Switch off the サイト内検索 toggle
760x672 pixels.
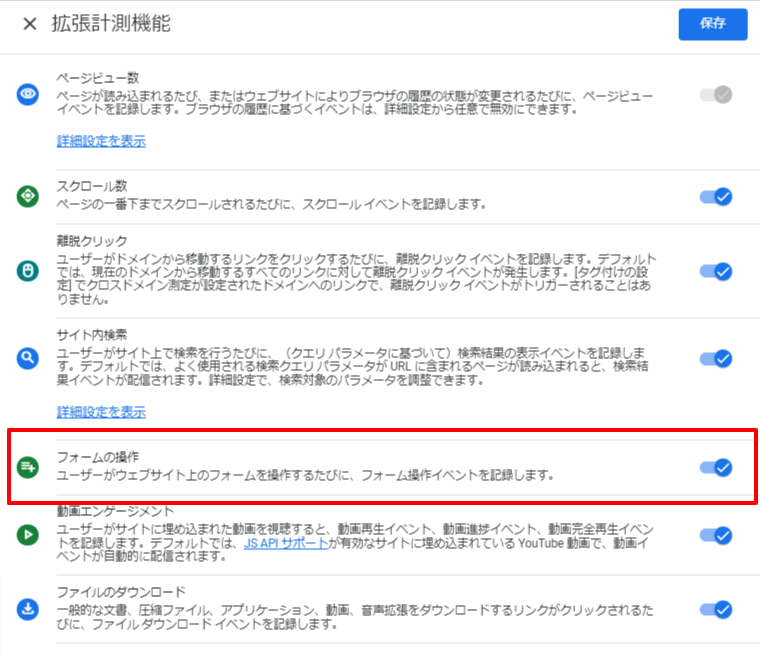coord(716,359)
